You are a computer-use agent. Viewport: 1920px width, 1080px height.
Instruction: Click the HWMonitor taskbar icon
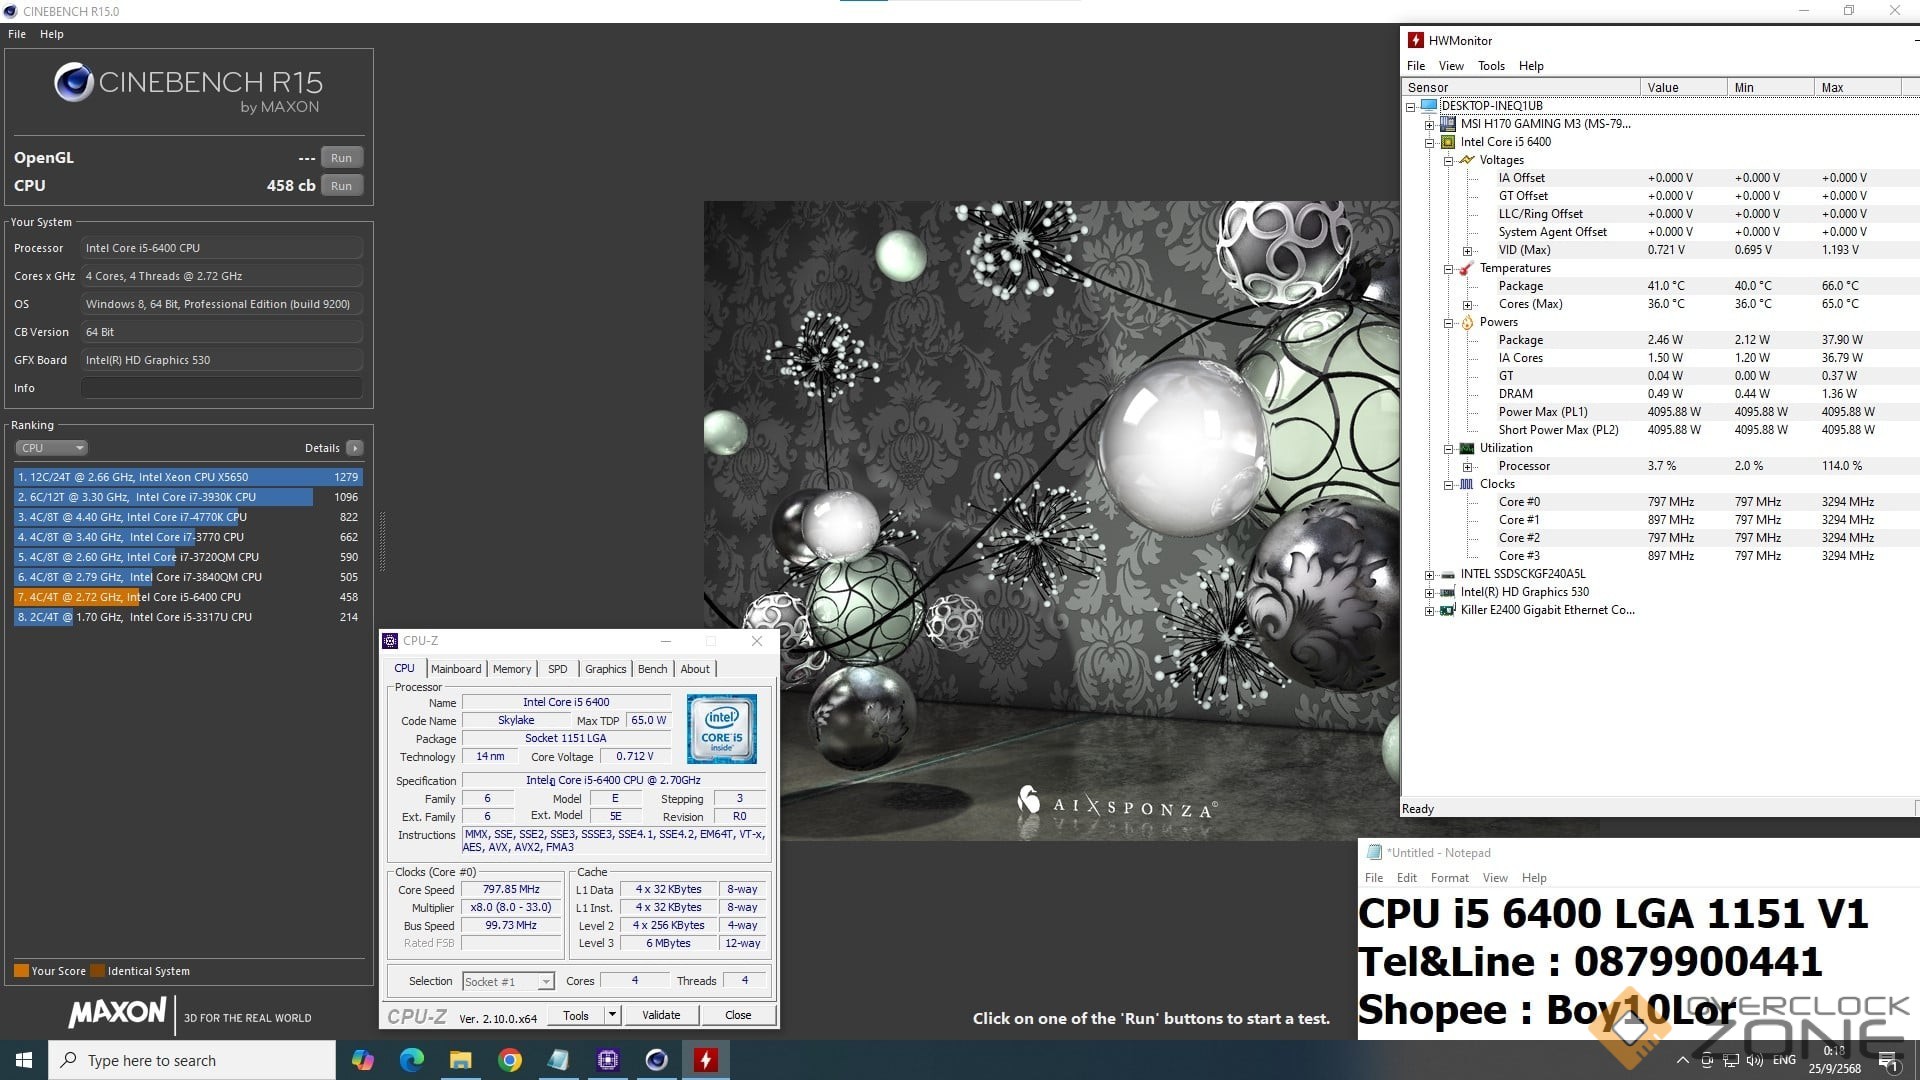(705, 1060)
